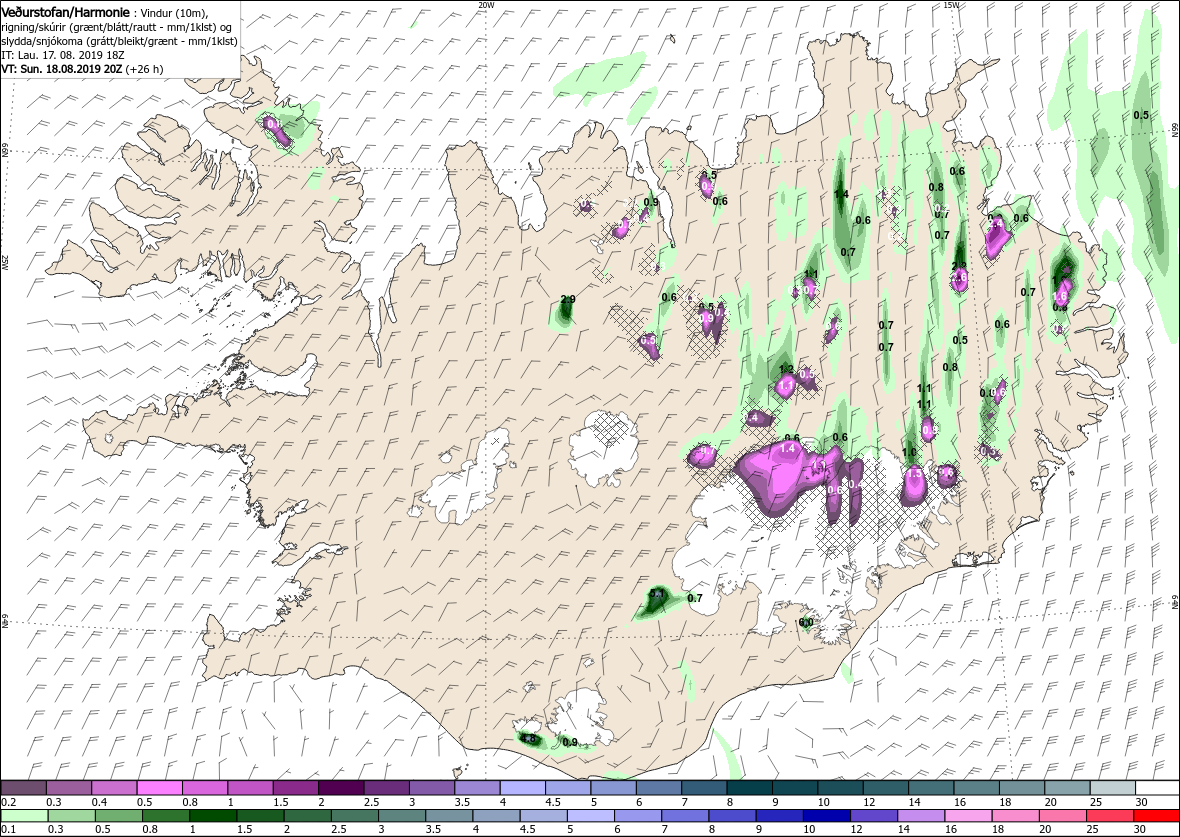Click the 0.7 value beside the southern dark green patch

tap(695, 598)
